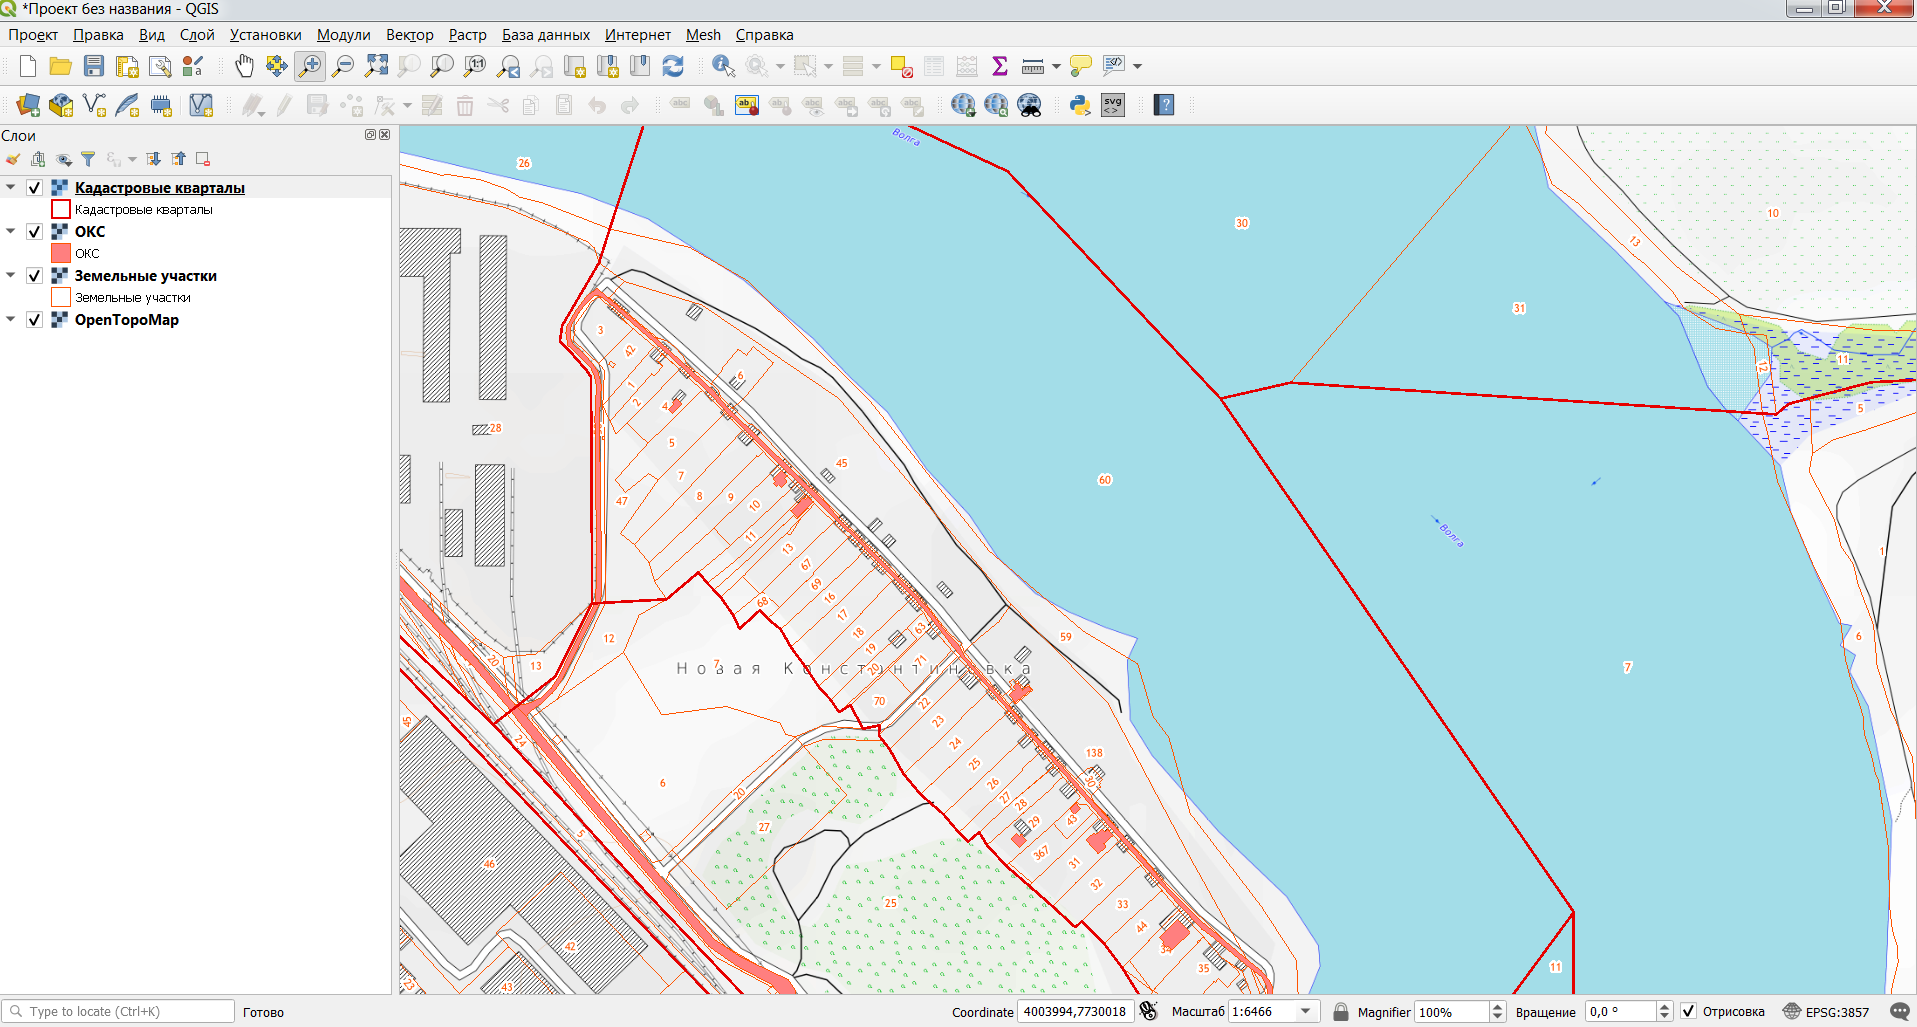Click the Refresh map icon
The height and width of the screenshot is (1027, 1917).
click(673, 66)
